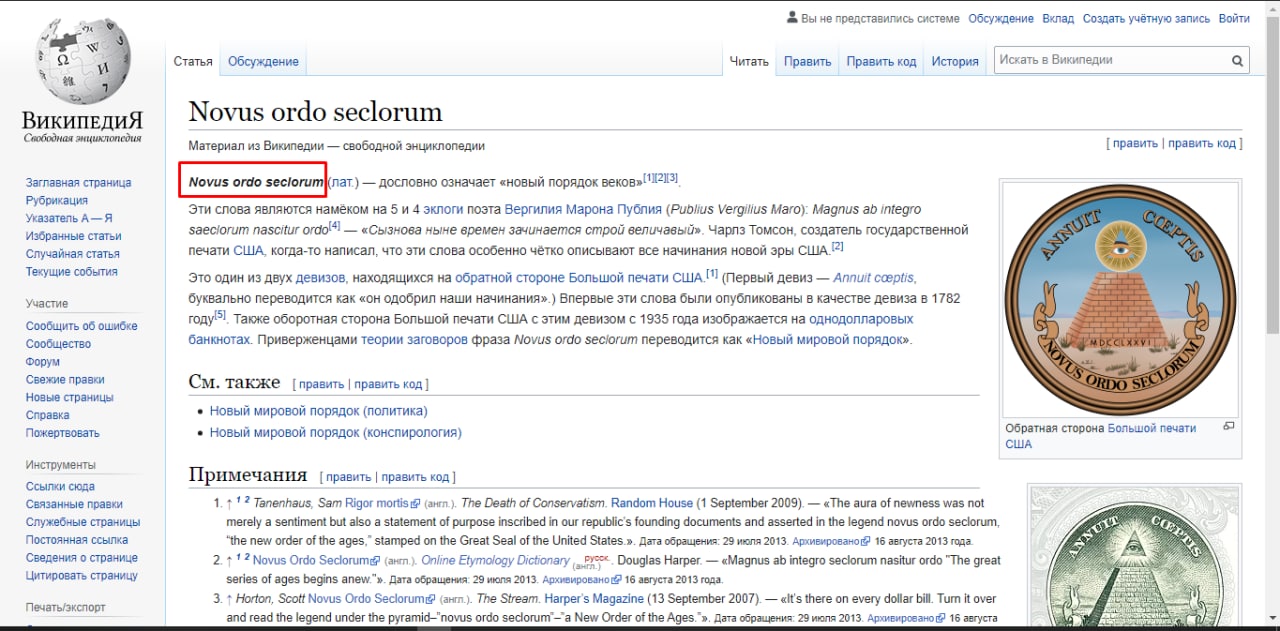Click footnote reference [4] after 'nascitur ordo'
This screenshot has height=631, width=1280.
335,226
